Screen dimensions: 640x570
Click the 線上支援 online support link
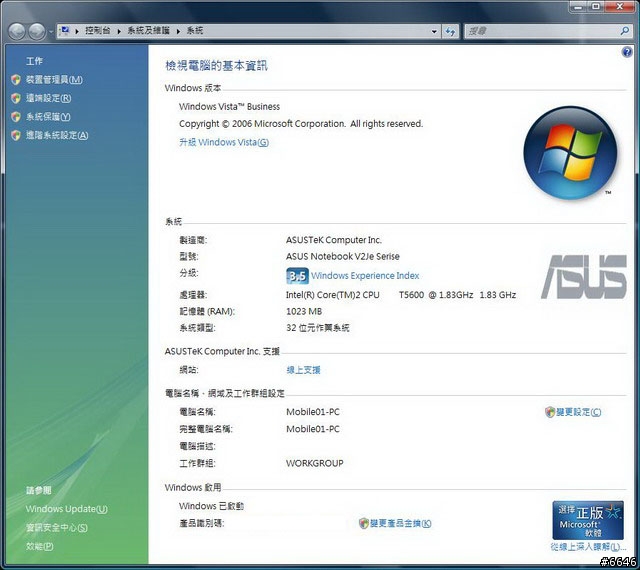point(303,370)
